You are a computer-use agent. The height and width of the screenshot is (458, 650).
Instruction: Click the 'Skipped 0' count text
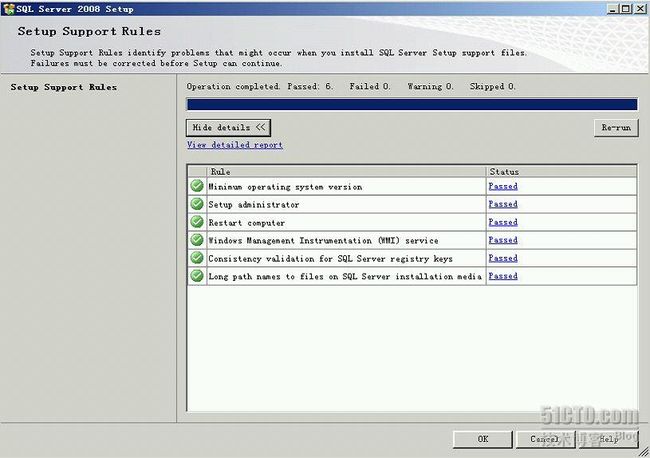tap(492, 86)
